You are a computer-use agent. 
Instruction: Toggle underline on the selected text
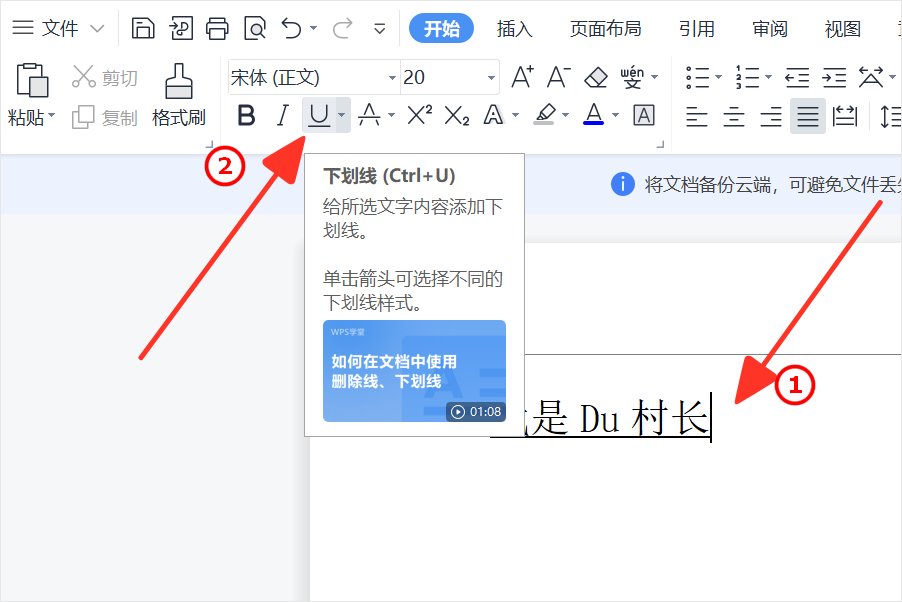[318, 116]
